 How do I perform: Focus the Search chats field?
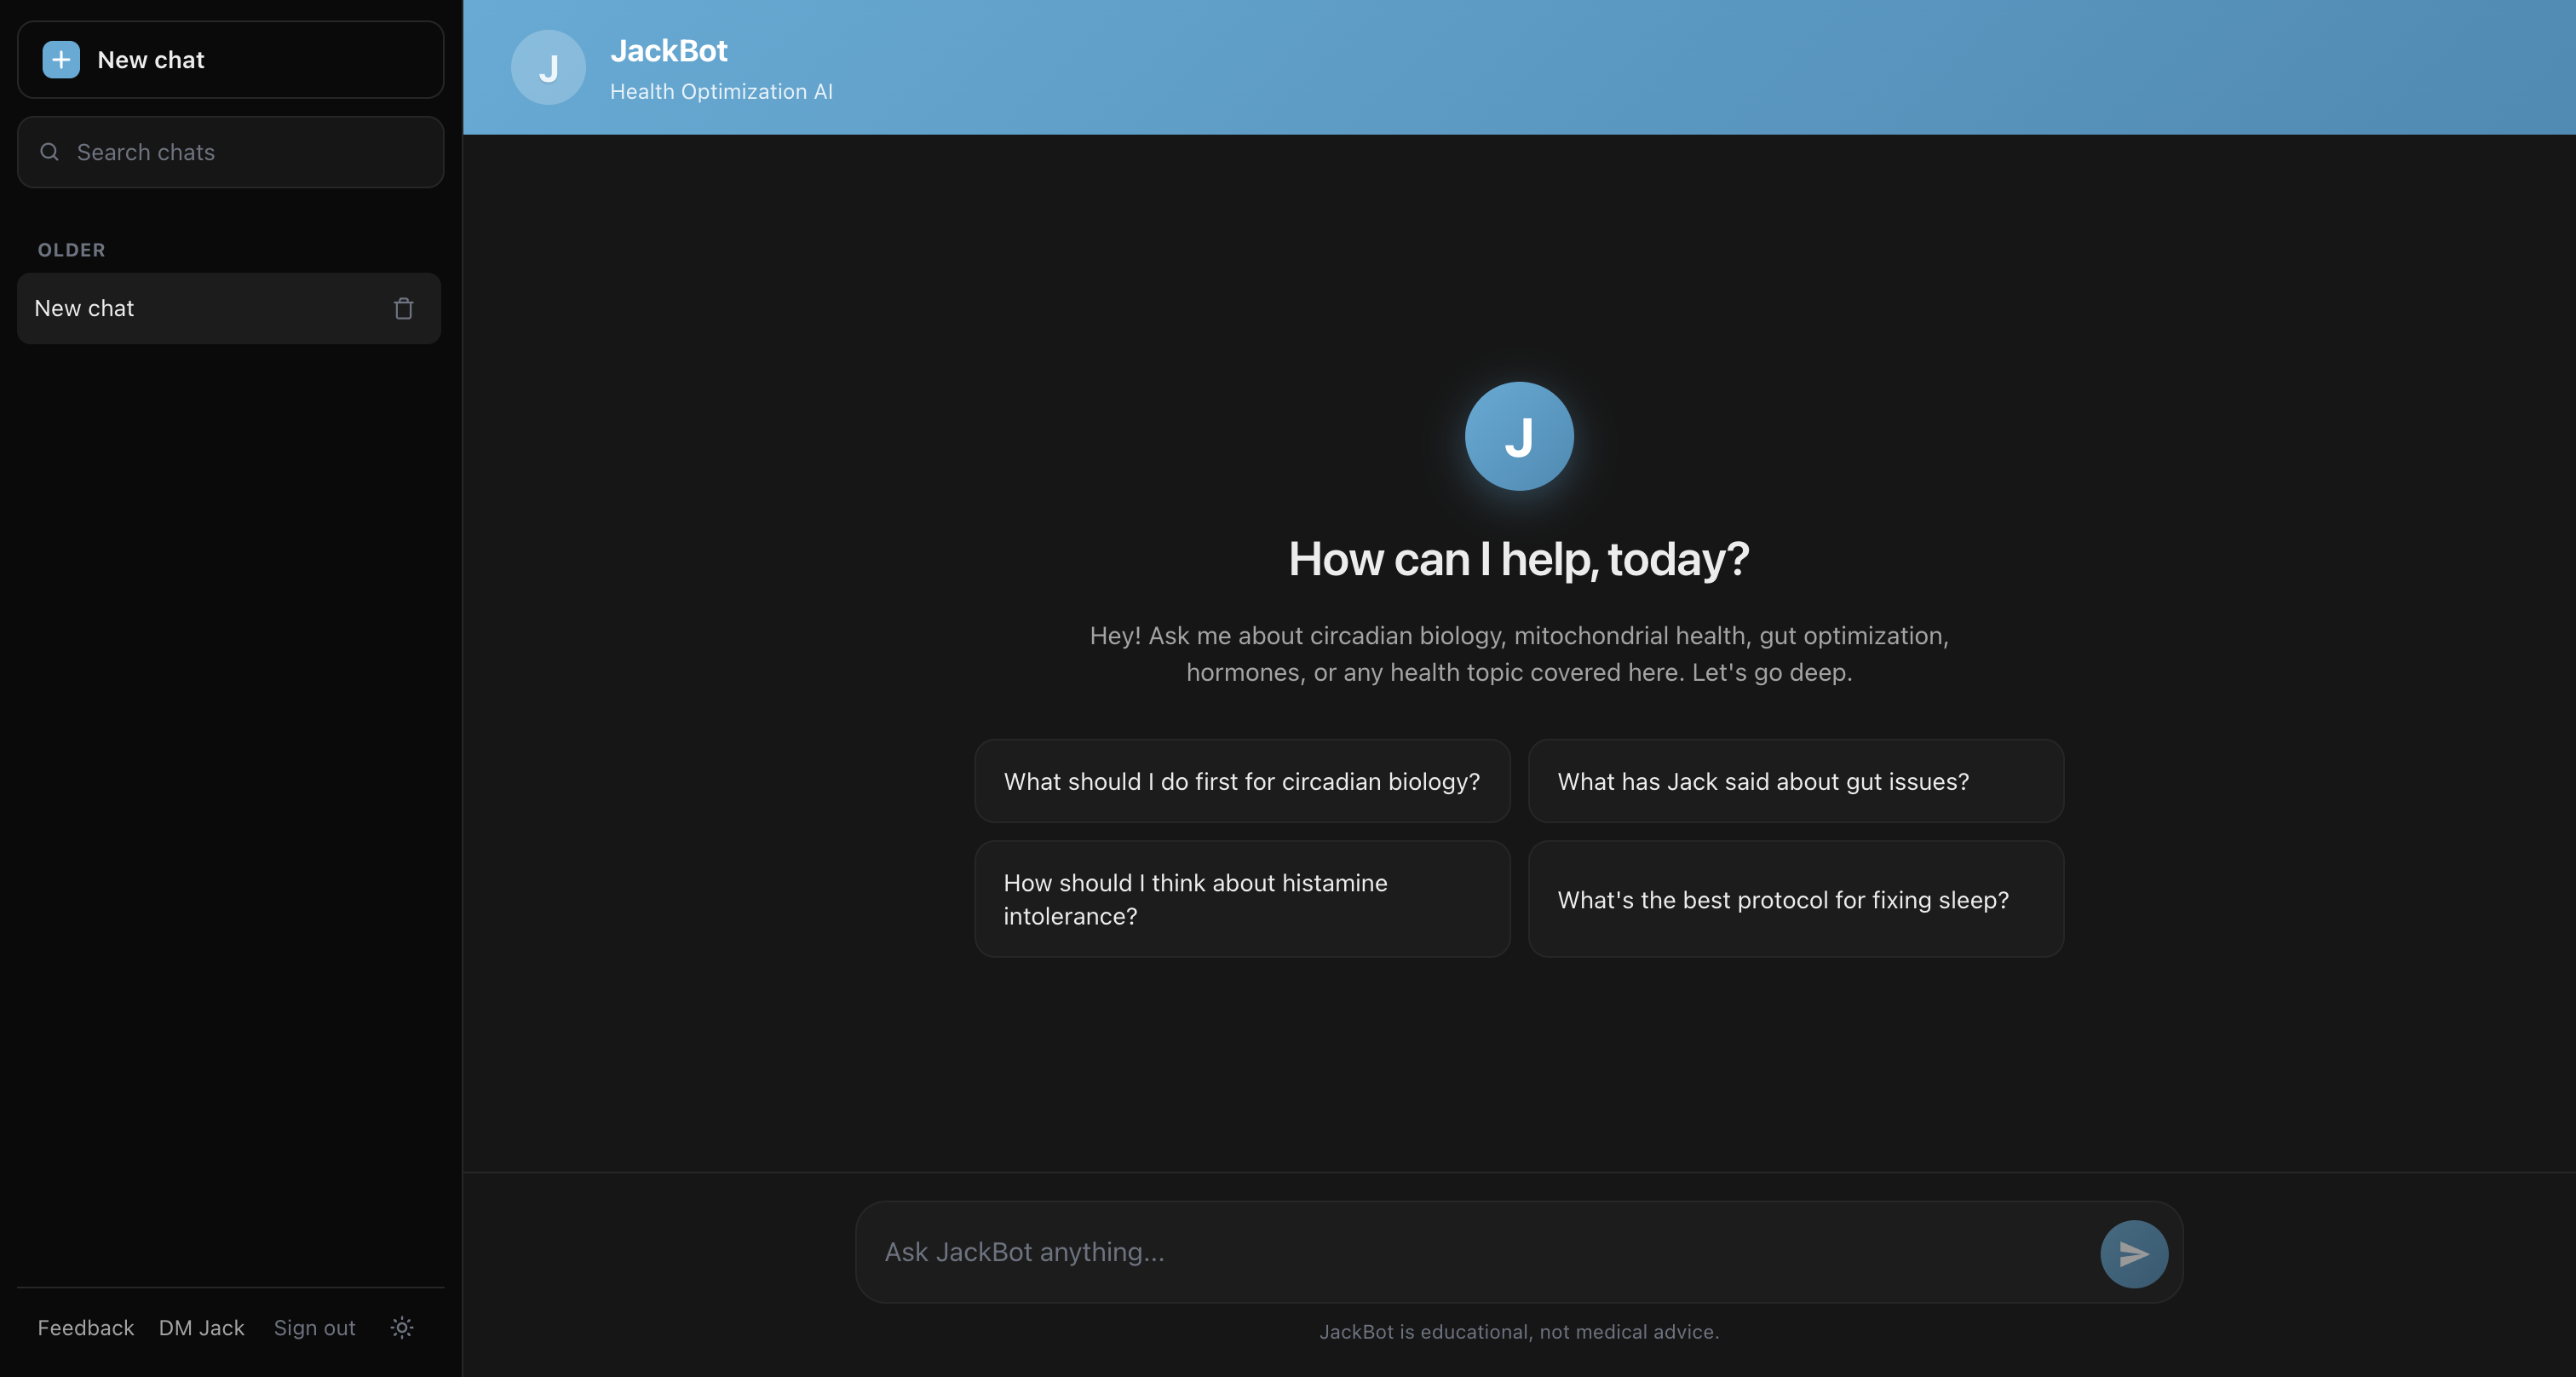coord(231,152)
